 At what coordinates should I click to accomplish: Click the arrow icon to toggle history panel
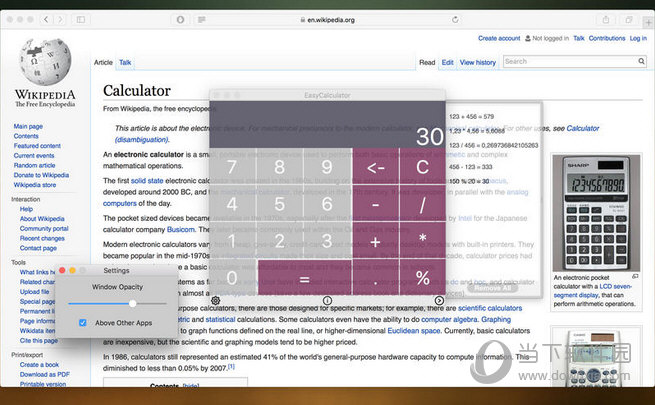(x=439, y=300)
